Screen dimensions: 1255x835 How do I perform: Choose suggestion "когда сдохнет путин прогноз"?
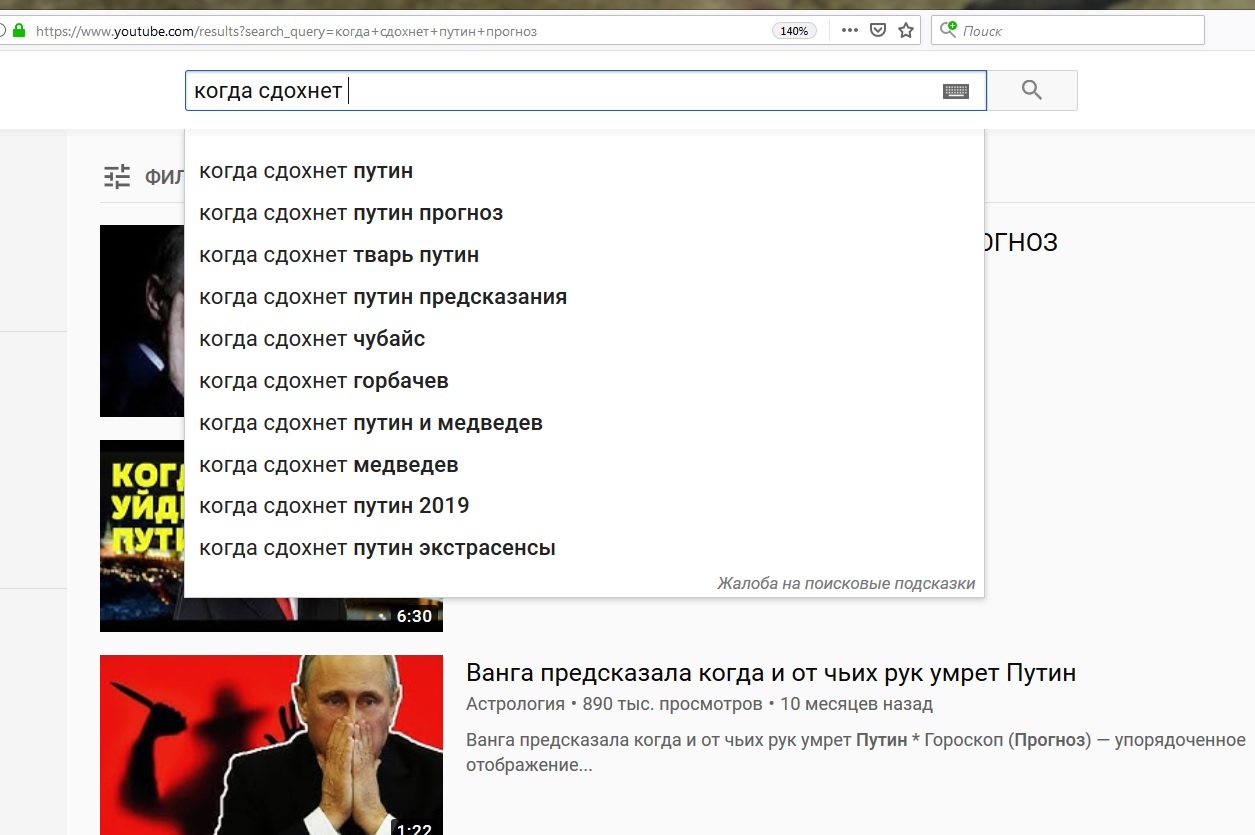click(584, 213)
